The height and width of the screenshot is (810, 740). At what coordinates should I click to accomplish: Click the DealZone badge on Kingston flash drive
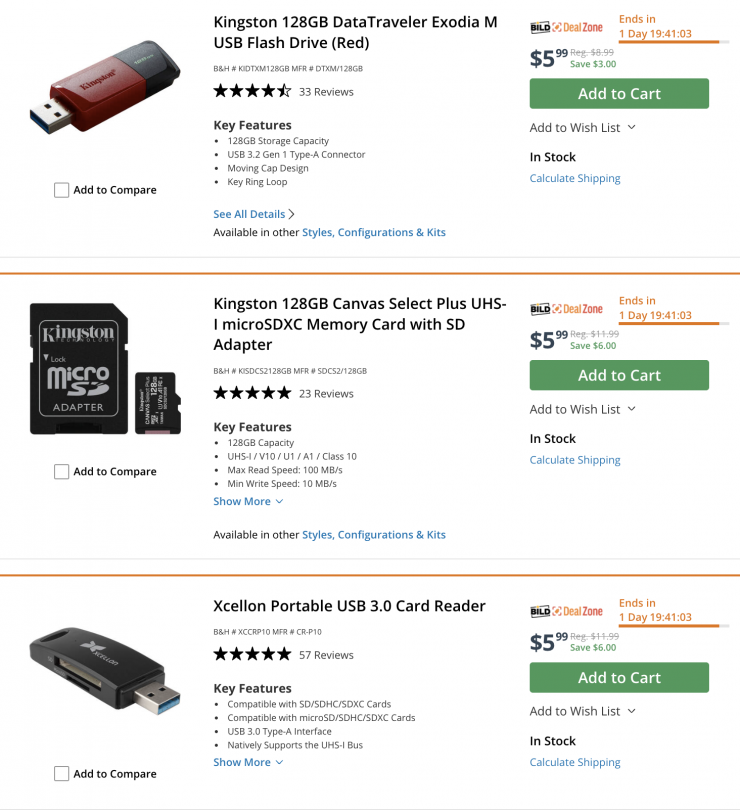tap(566, 27)
